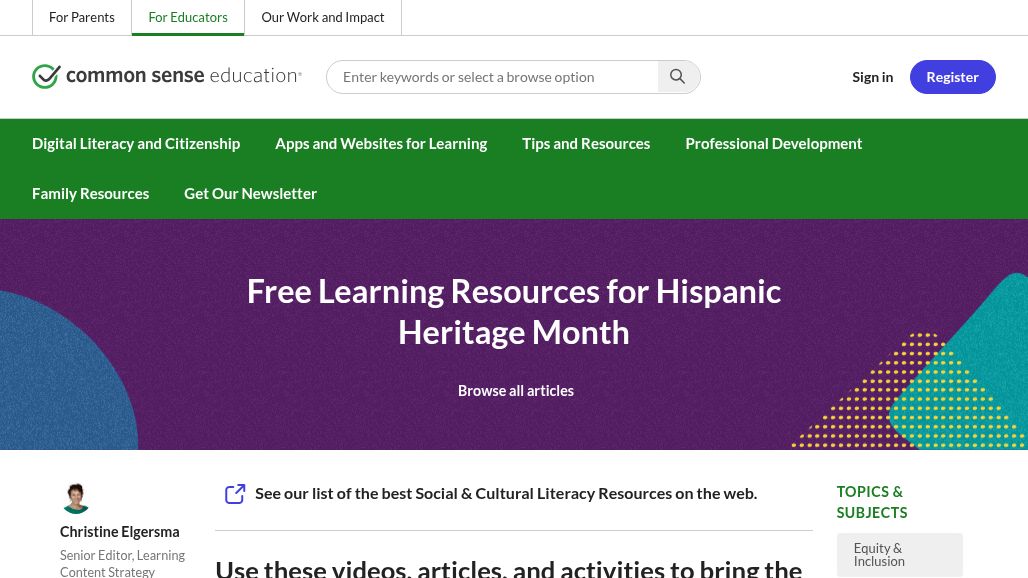Select the For Educators tab
Viewport: 1028px width, 578px height.
188,17
